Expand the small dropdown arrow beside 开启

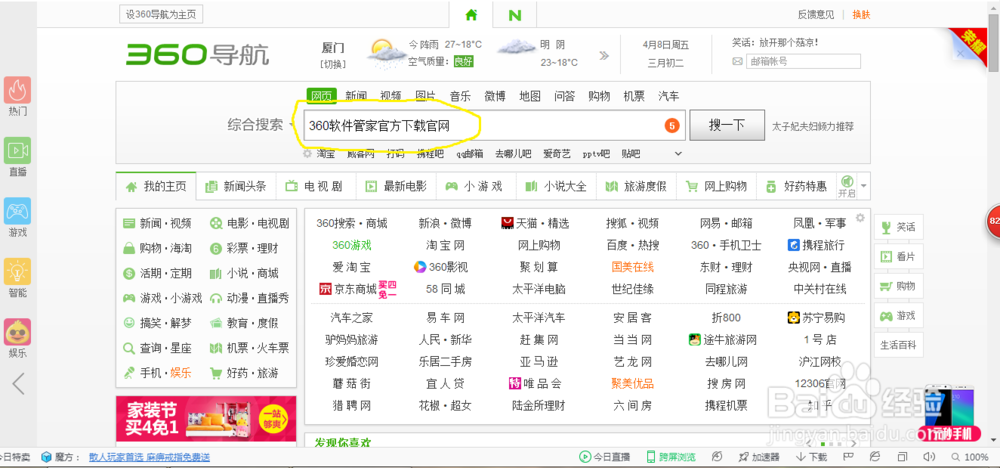864,186
